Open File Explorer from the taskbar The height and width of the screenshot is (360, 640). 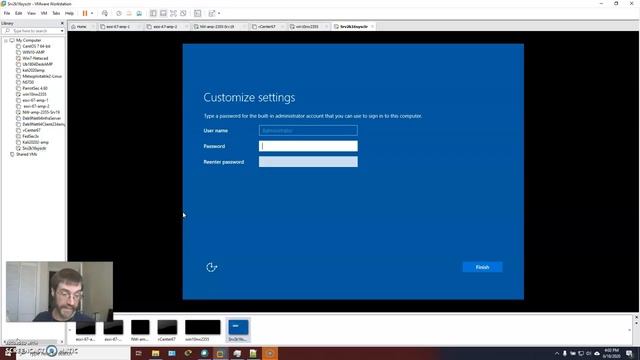click(x=155, y=353)
